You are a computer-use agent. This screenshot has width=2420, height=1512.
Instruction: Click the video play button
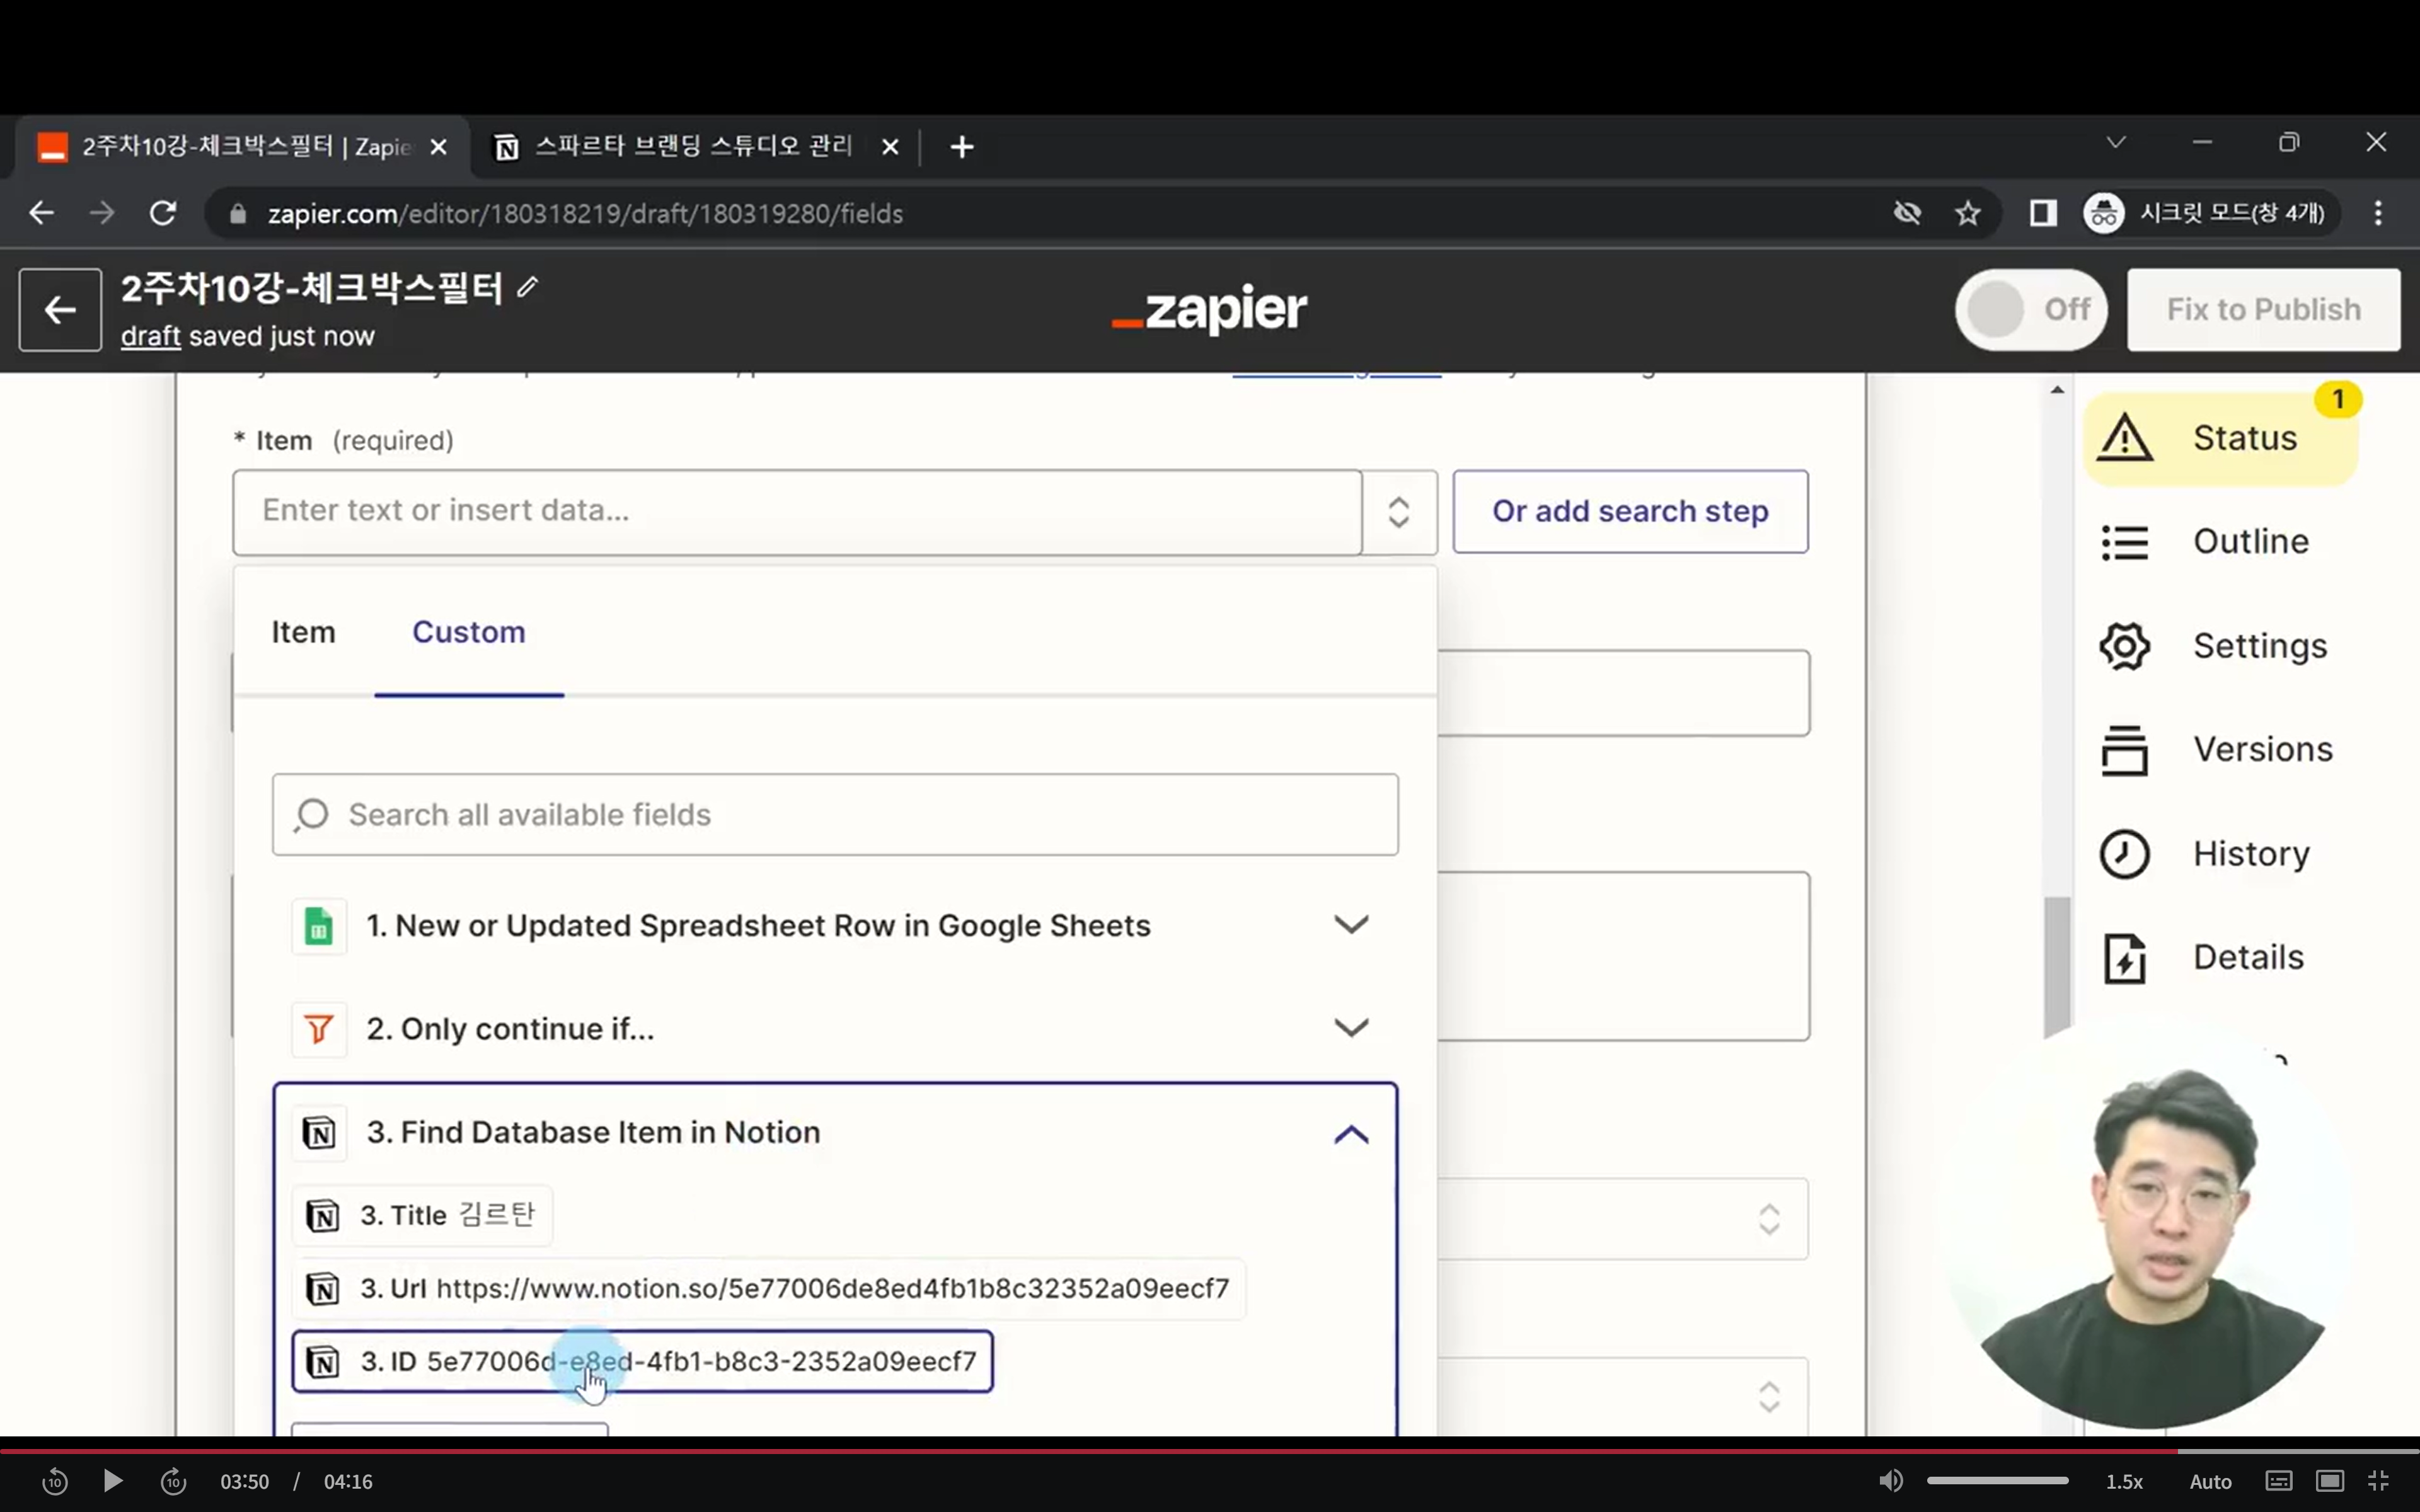(113, 1481)
